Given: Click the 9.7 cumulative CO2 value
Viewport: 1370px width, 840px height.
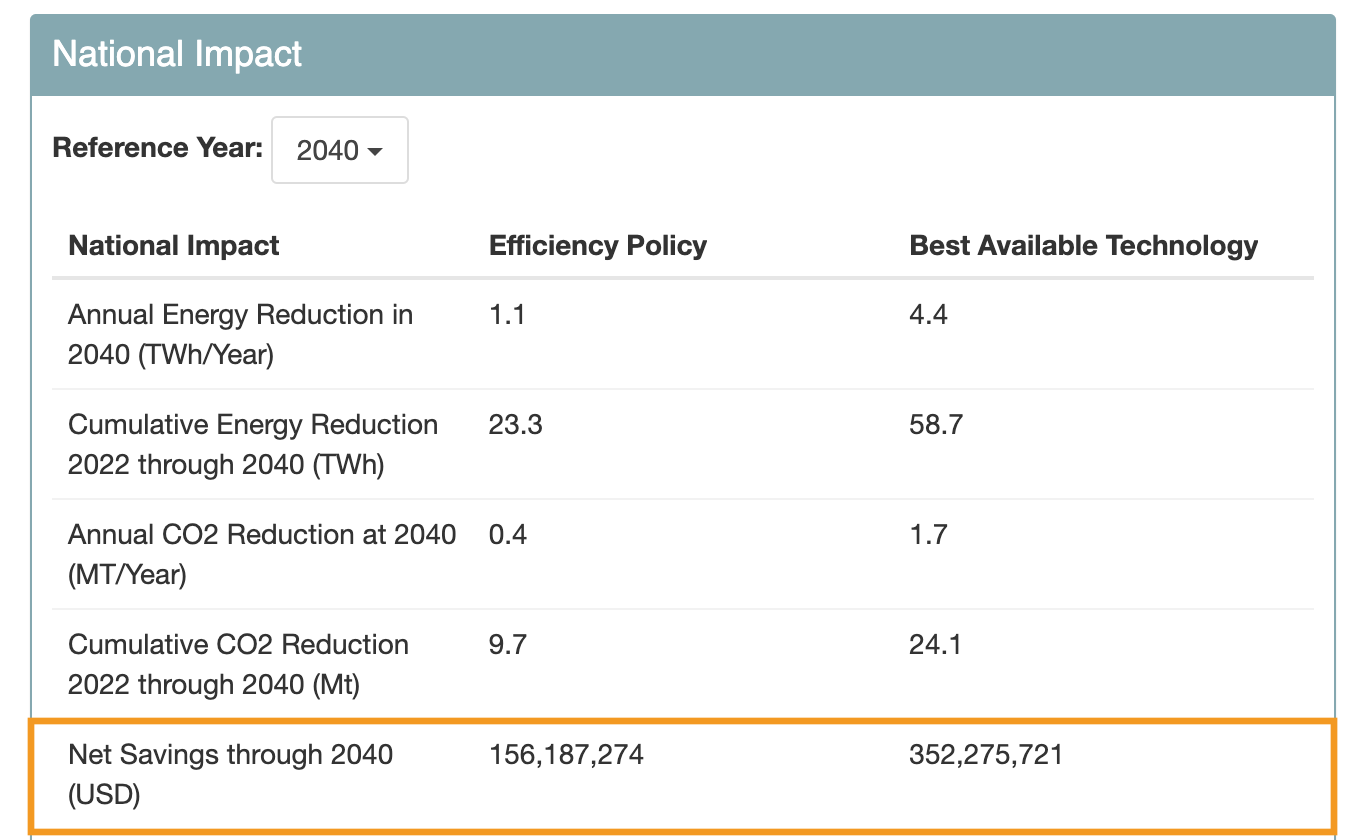Looking at the screenshot, I should 507,645.
